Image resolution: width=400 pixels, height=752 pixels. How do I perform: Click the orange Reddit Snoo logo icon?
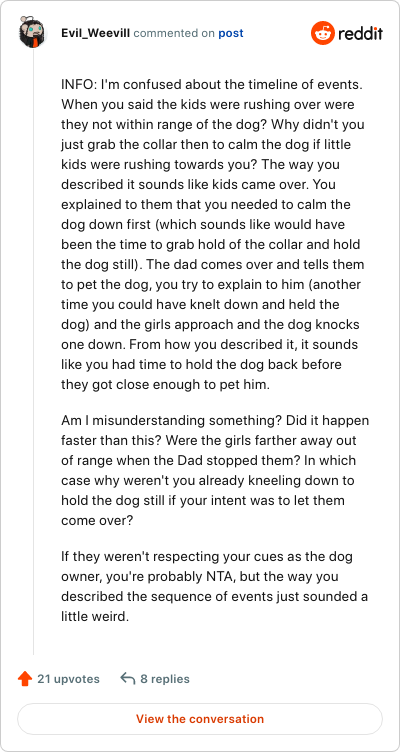pyautogui.click(x=322, y=33)
